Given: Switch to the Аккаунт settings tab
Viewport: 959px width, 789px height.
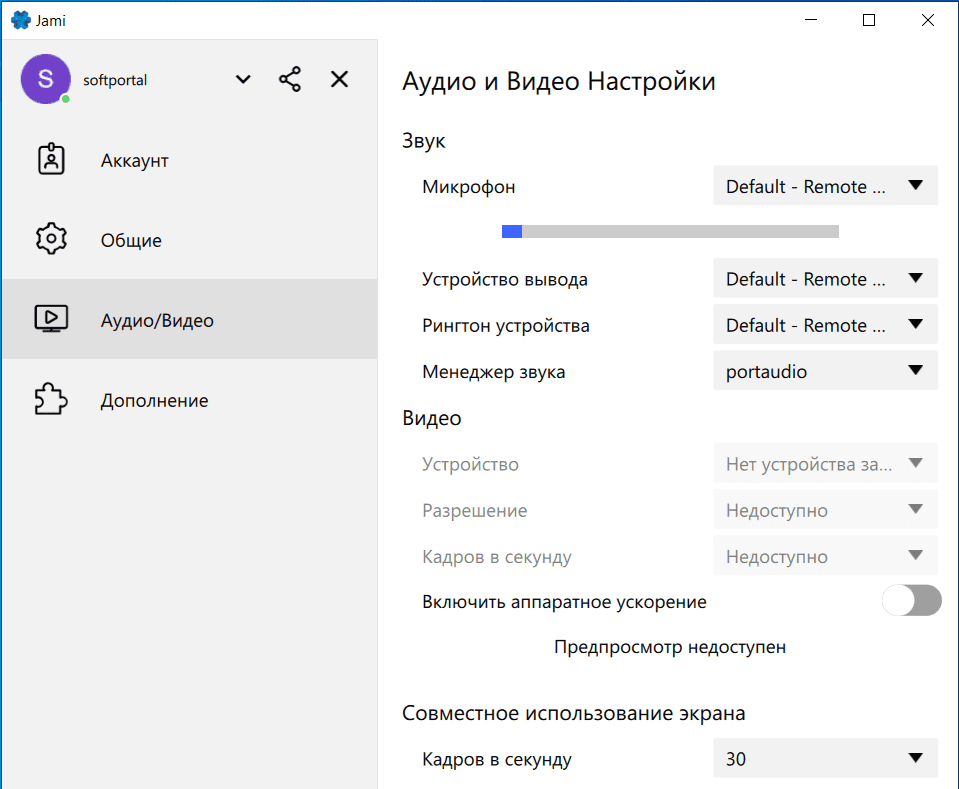Looking at the screenshot, I should click(x=134, y=160).
